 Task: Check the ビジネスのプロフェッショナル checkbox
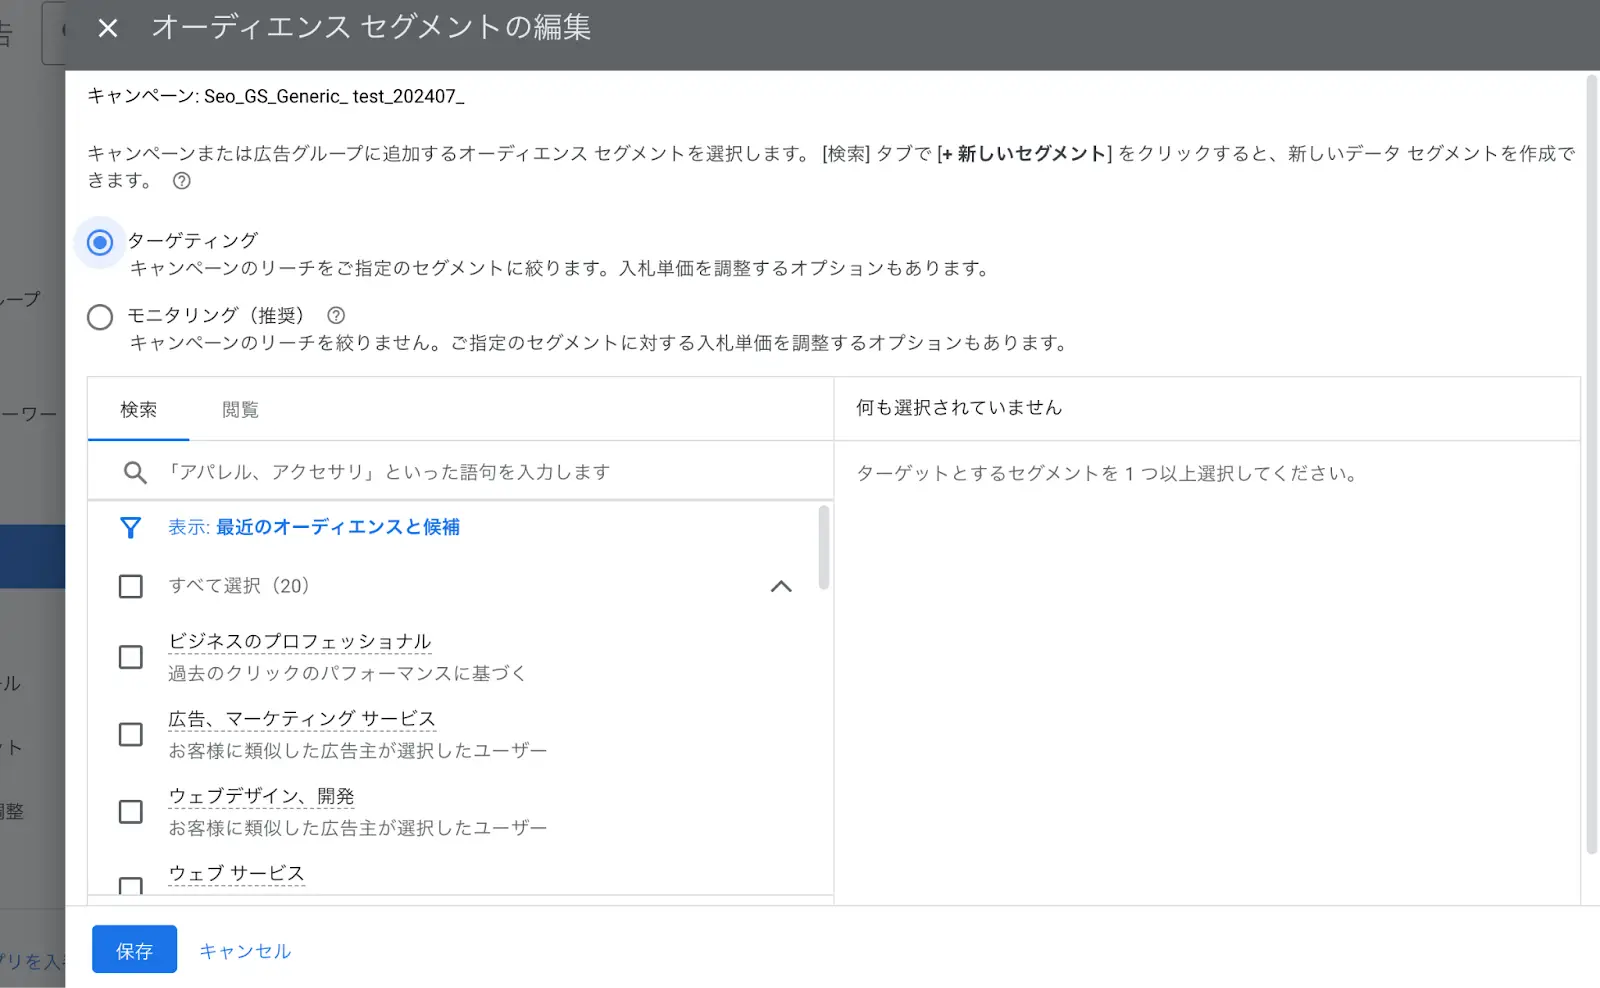coord(130,657)
